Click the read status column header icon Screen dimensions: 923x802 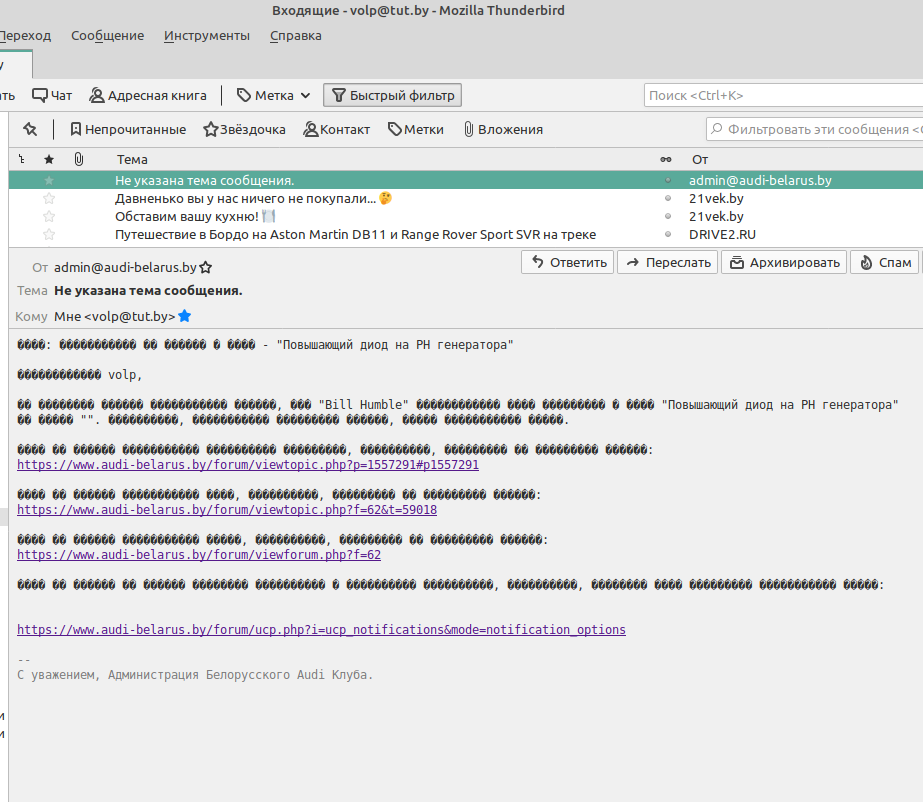(666, 159)
